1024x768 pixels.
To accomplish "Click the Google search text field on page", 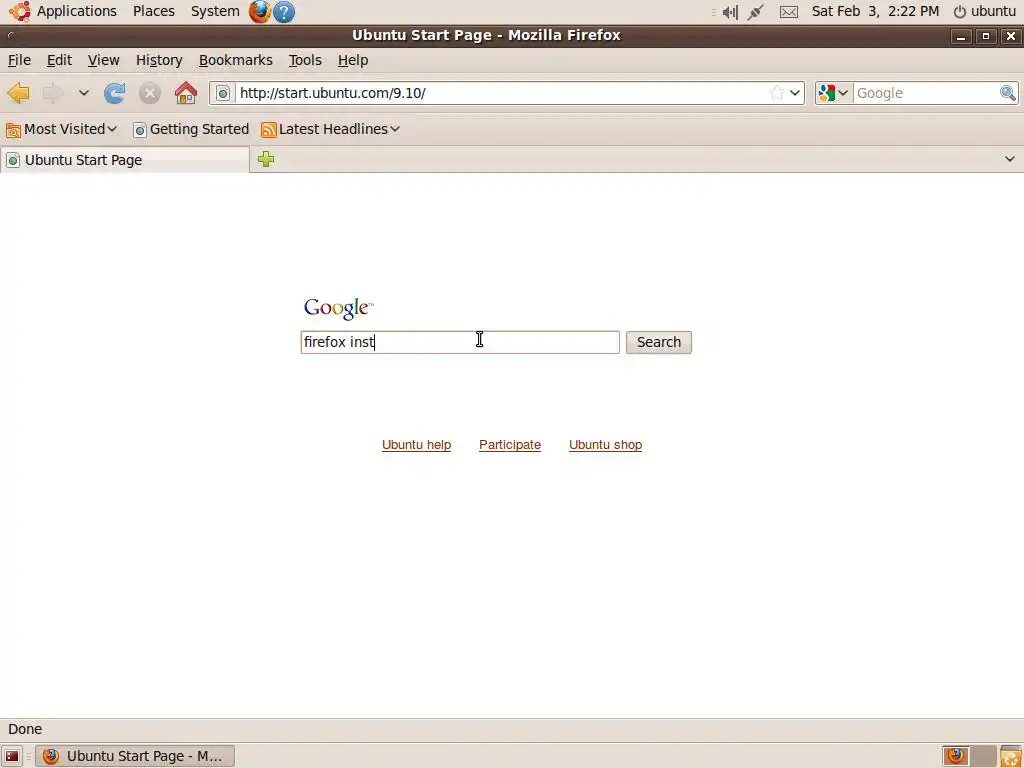I will pyautogui.click(x=460, y=342).
